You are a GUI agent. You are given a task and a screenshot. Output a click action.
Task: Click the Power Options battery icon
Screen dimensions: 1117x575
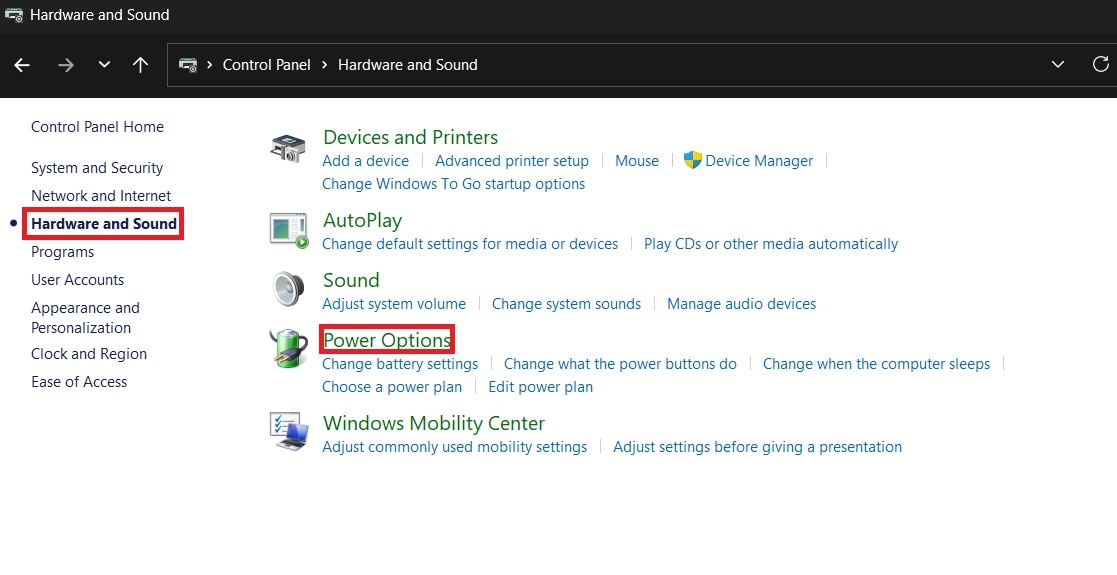(289, 348)
